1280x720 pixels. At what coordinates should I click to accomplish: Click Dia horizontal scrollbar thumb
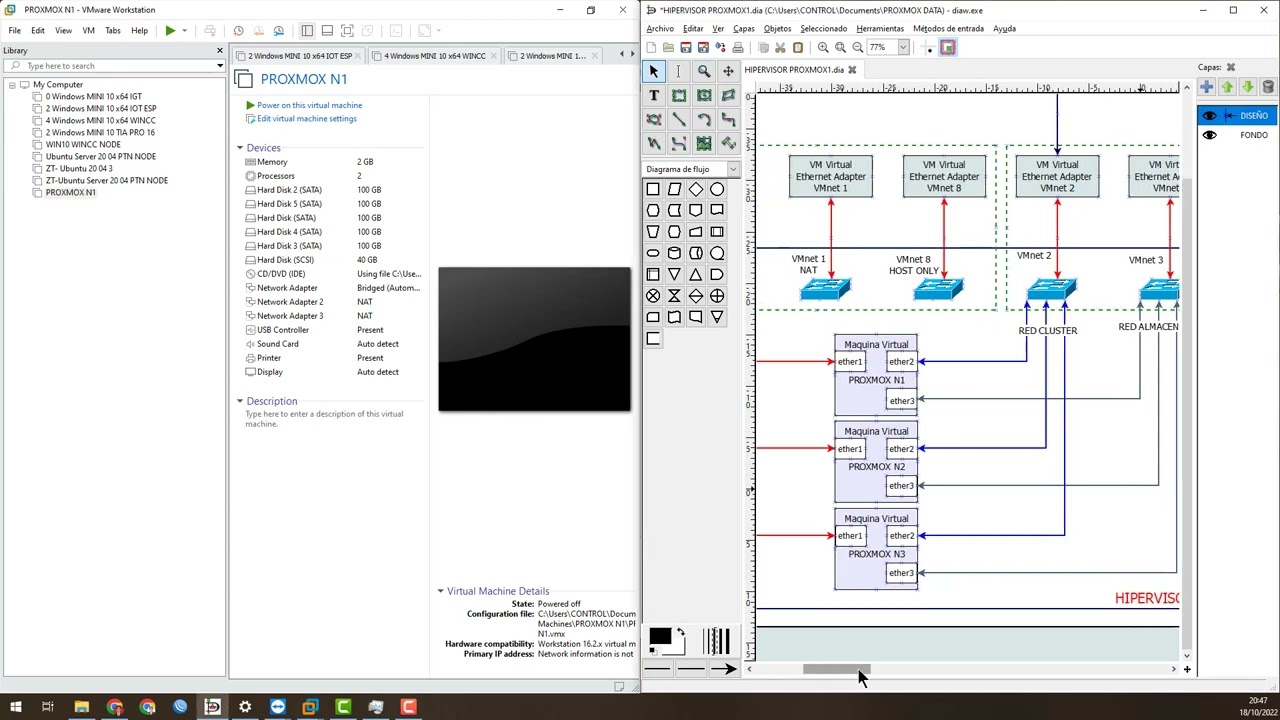pyautogui.click(x=836, y=669)
